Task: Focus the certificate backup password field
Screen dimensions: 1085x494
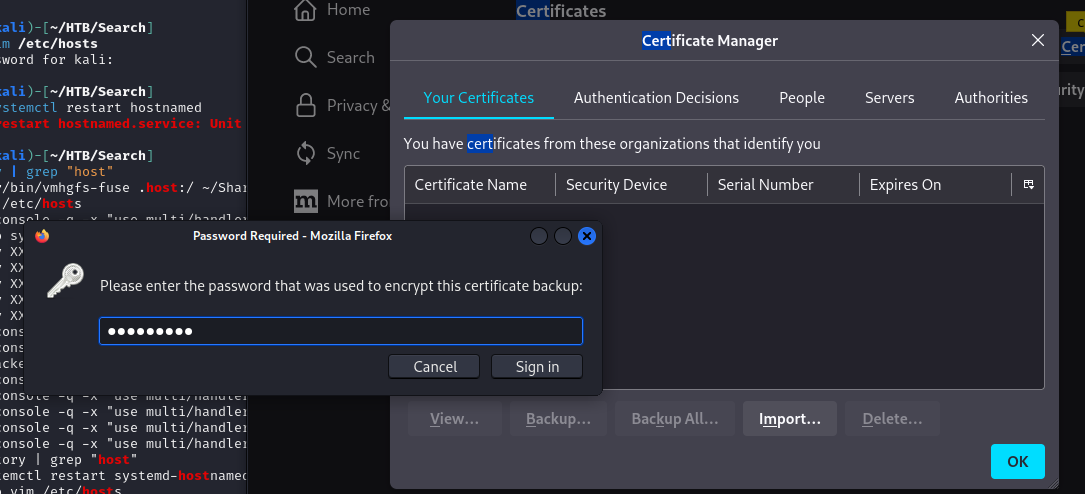Action: click(x=341, y=331)
